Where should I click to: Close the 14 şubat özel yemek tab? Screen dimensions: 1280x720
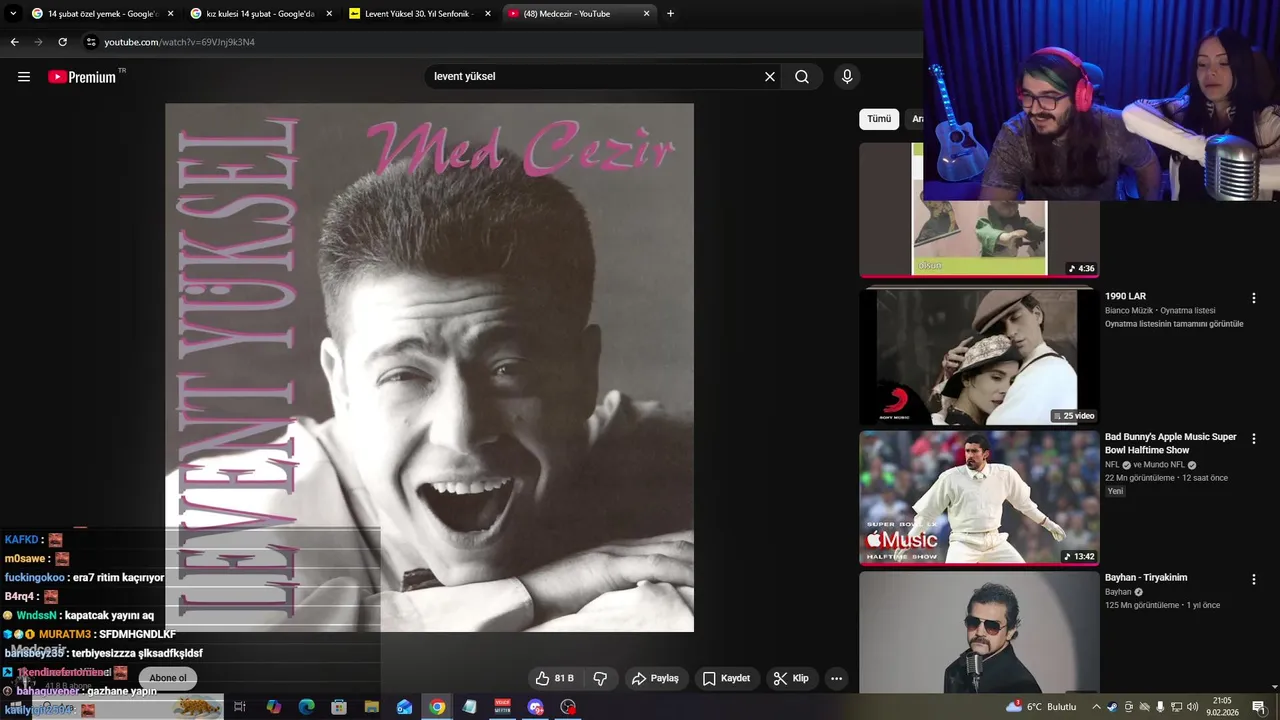pyautogui.click(x=170, y=14)
